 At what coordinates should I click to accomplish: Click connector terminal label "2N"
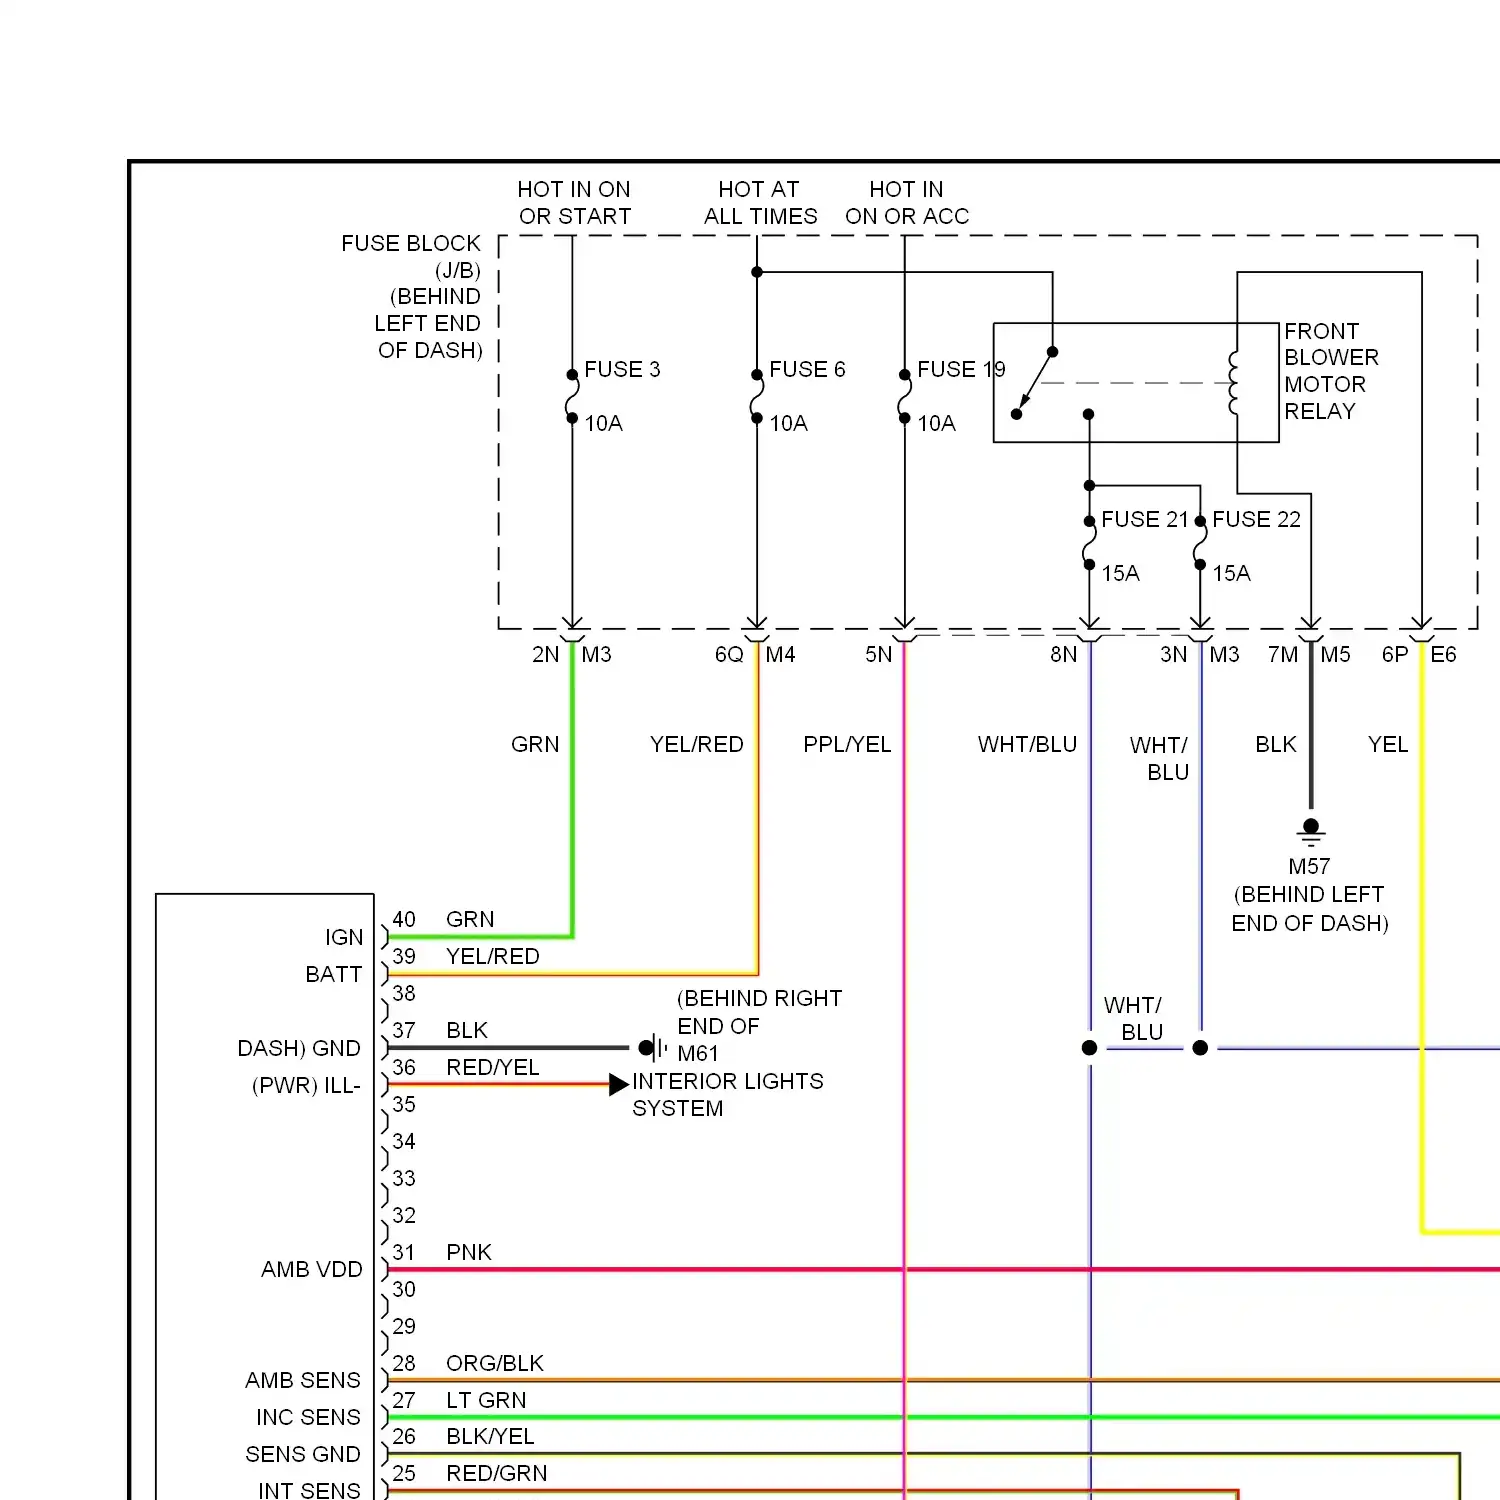click(545, 655)
